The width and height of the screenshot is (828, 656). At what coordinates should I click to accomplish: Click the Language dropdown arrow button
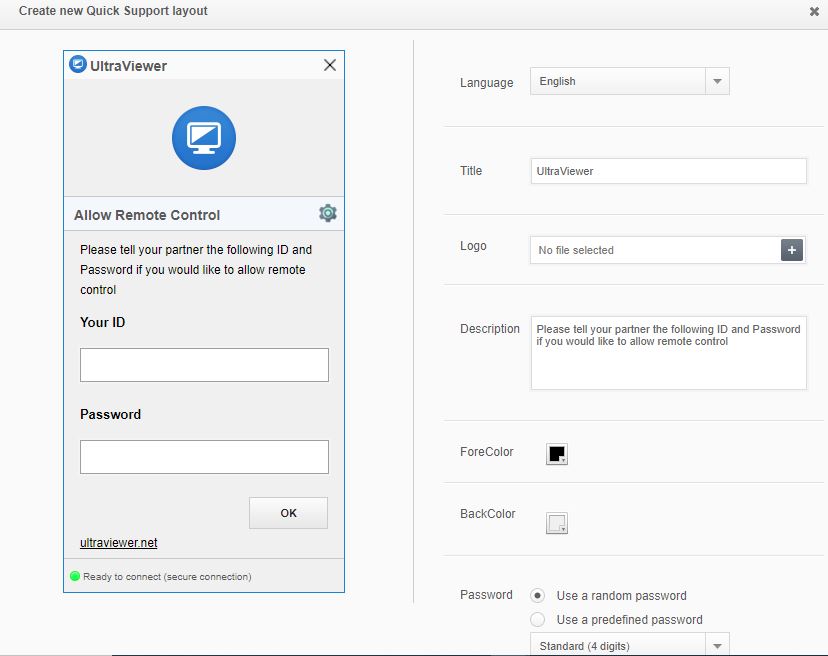pyautogui.click(x=717, y=82)
